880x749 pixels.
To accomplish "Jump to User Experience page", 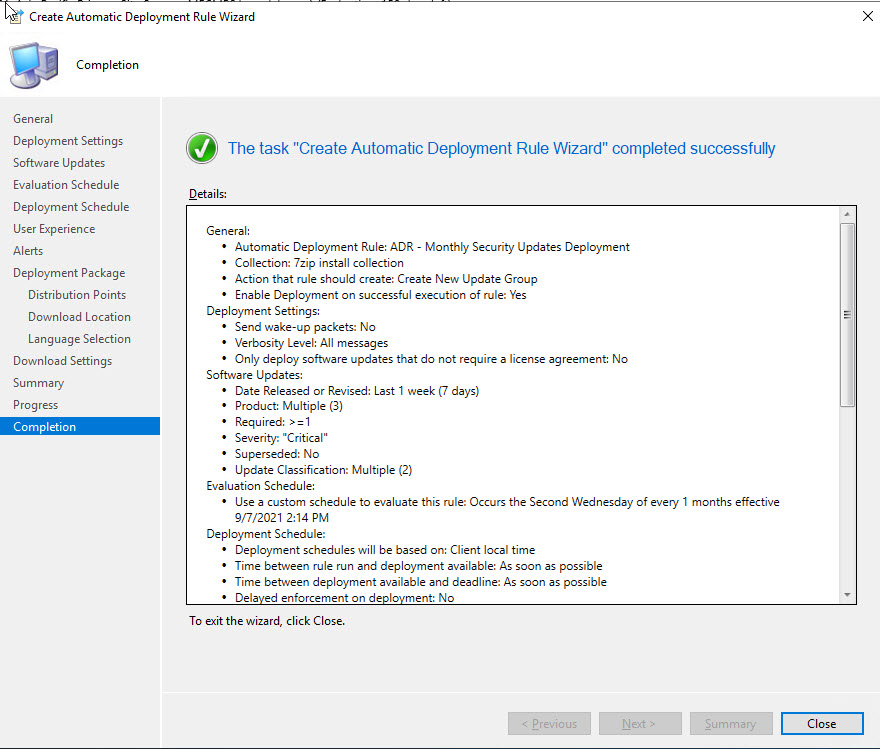I will [x=54, y=229].
